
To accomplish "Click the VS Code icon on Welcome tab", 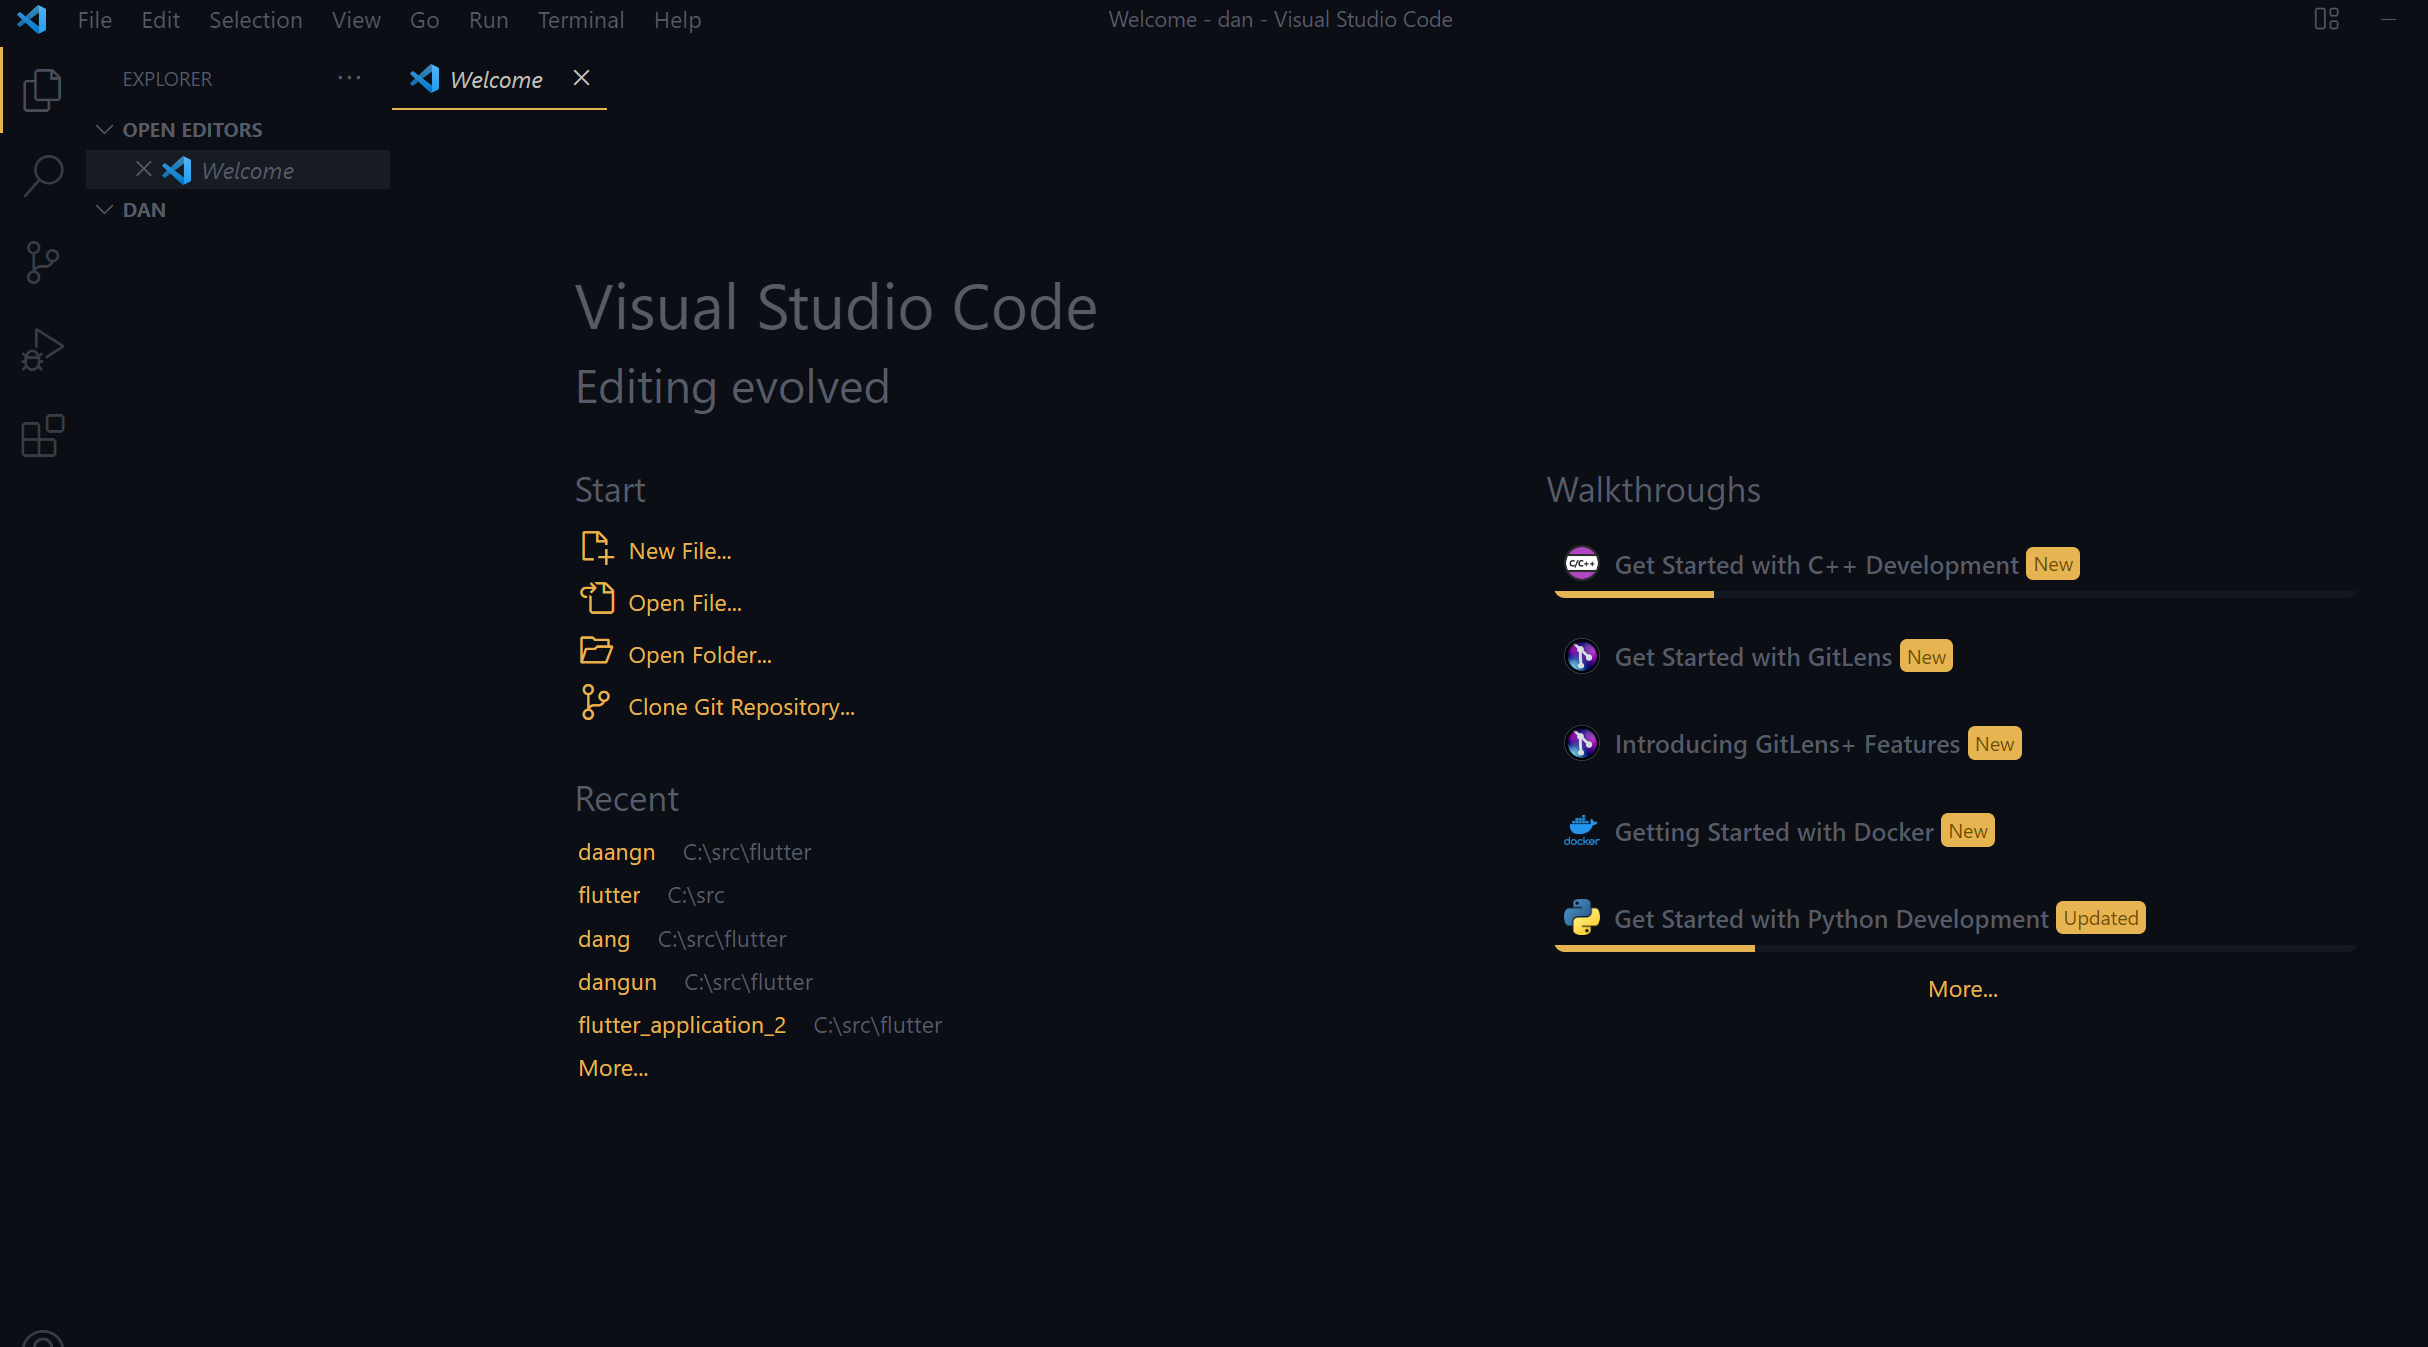I will tap(424, 78).
